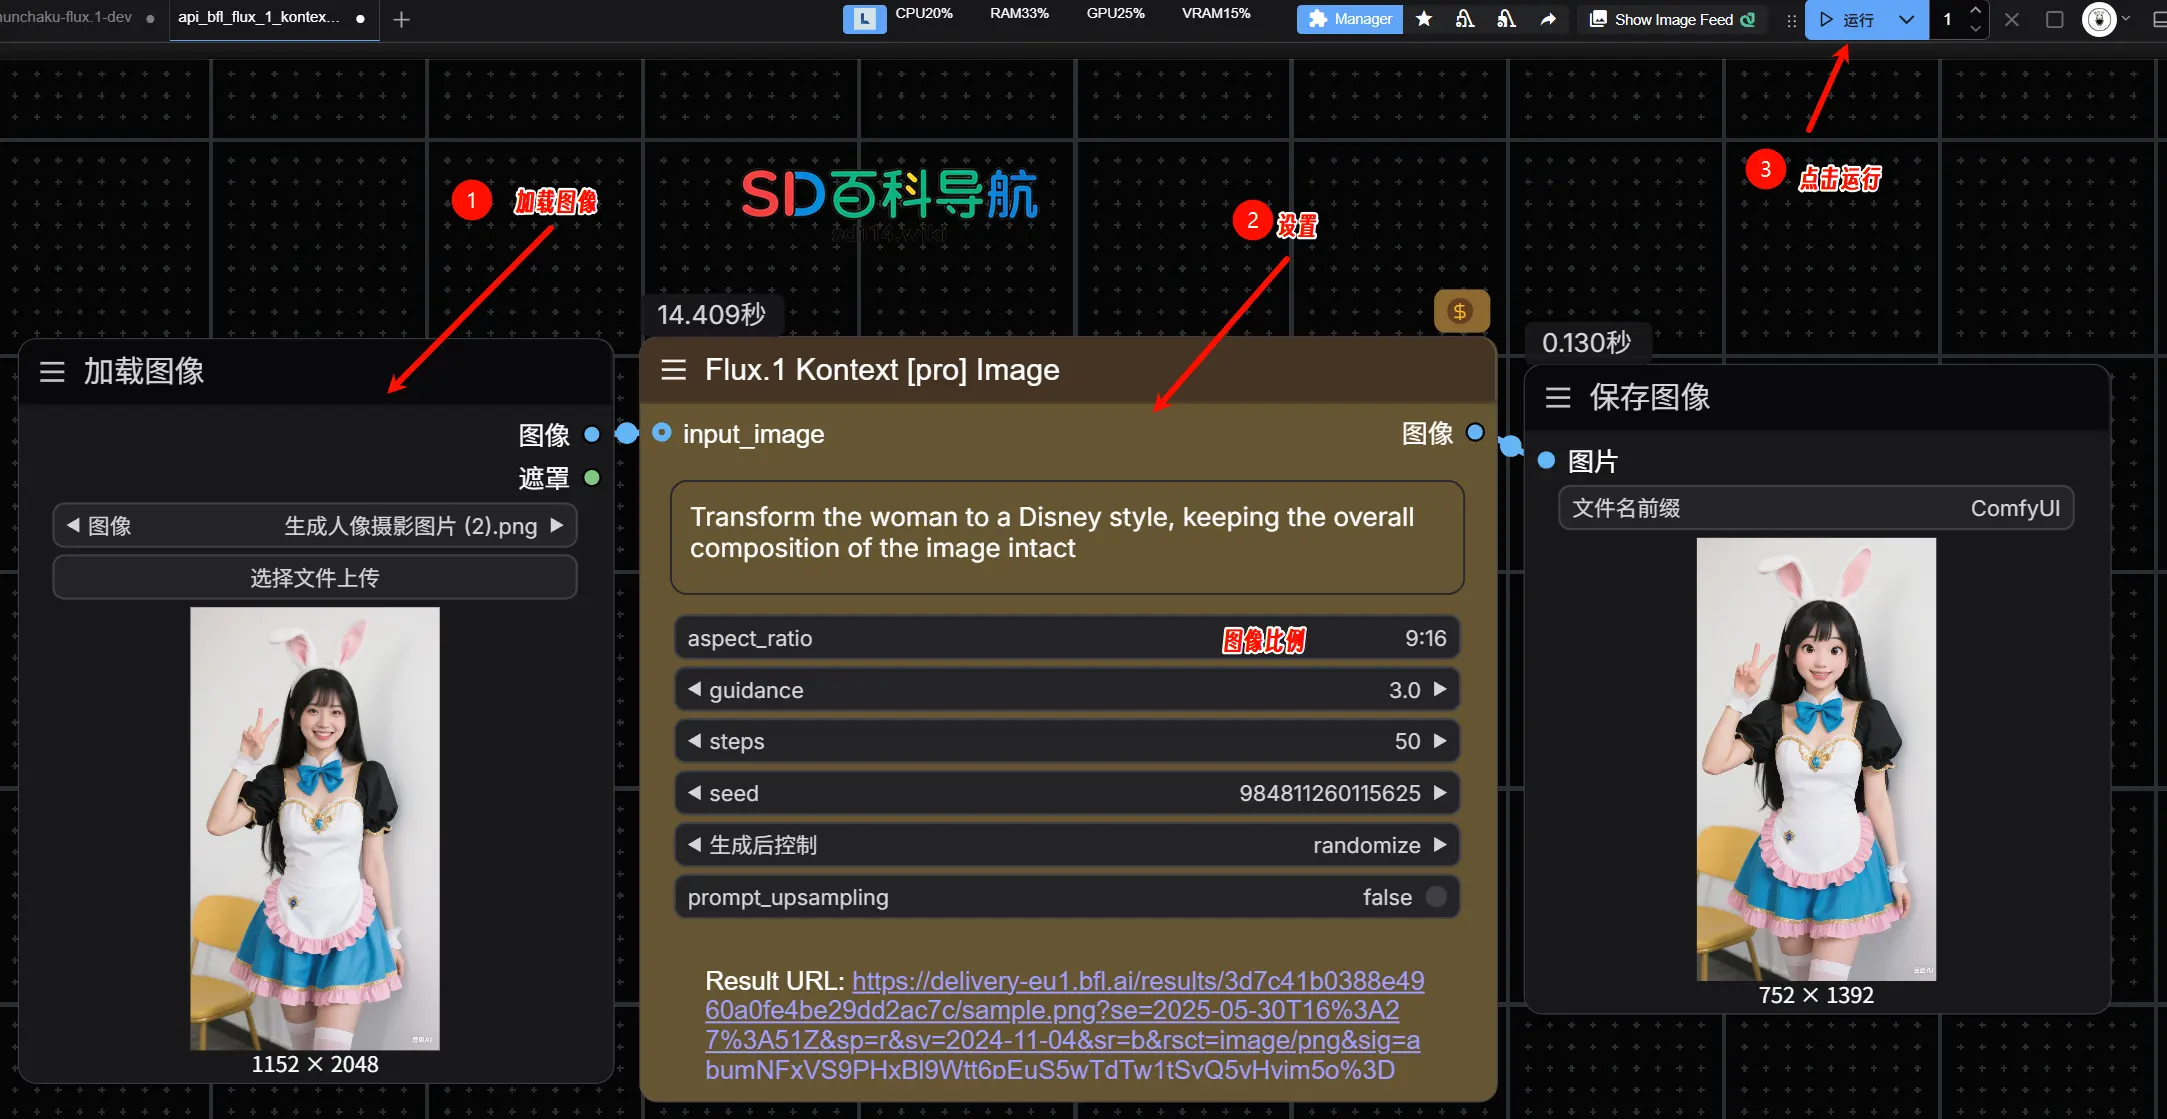Click the dollar sign API badge
This screenshot has width=2167, height=1119.
(1461, 312)
